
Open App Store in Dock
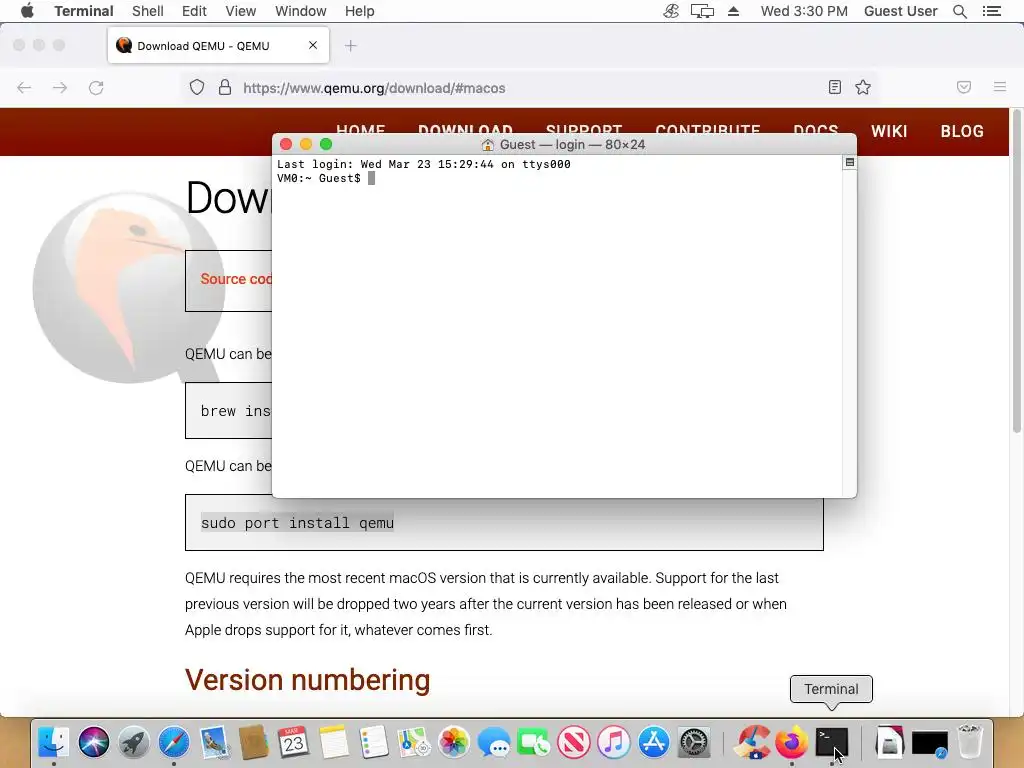coord(654,743)
